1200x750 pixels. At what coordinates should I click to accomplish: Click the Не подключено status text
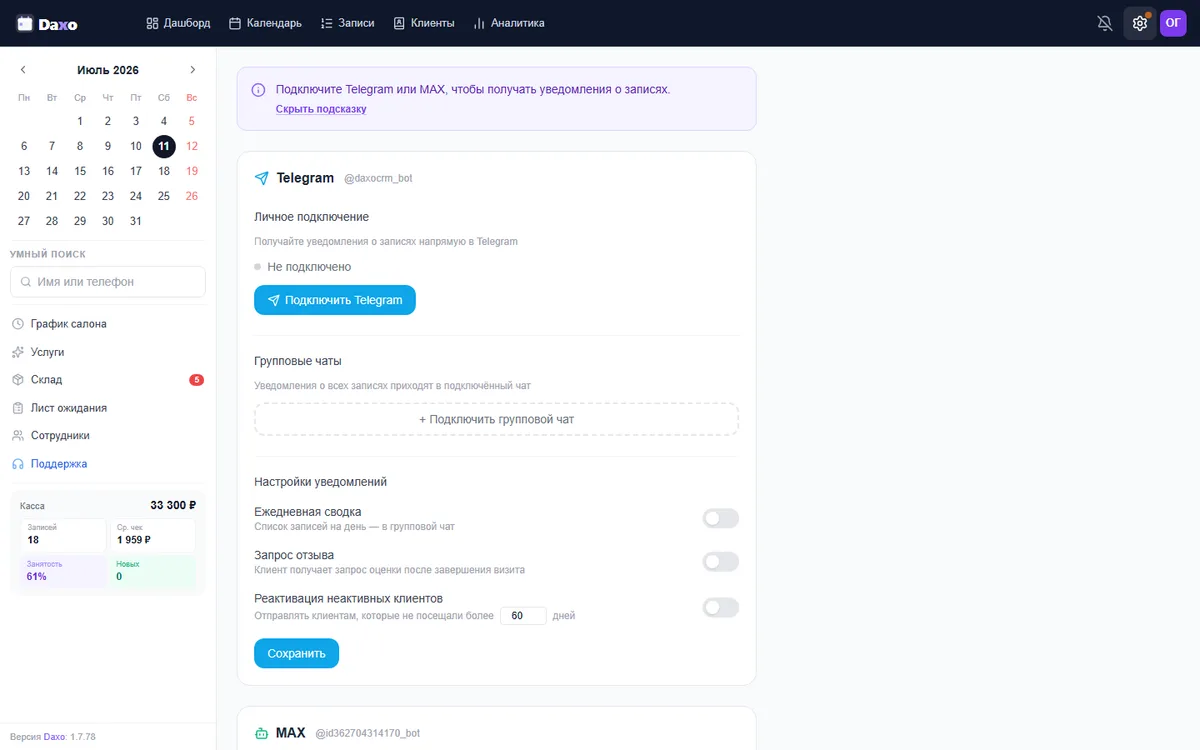coord(309,267)
